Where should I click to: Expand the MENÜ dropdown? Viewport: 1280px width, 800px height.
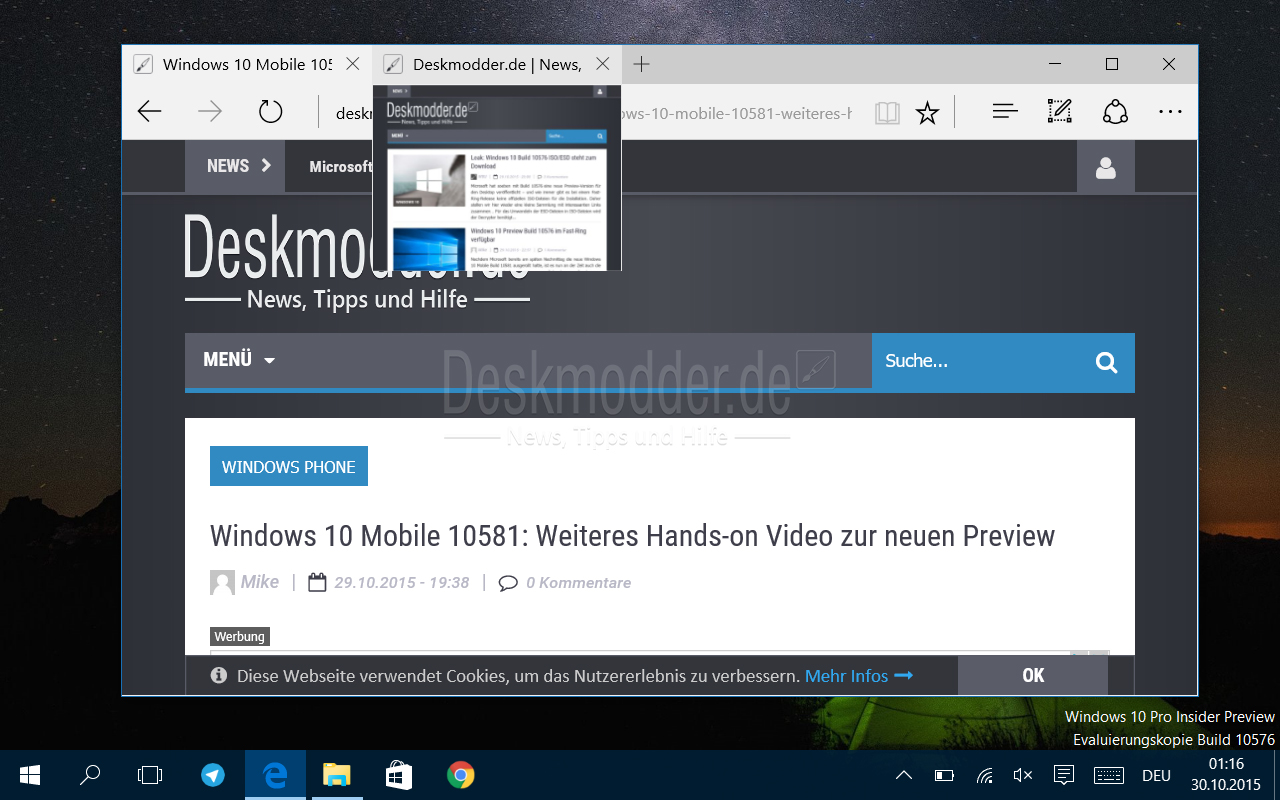pyautogui.click(x=239, y=360)
